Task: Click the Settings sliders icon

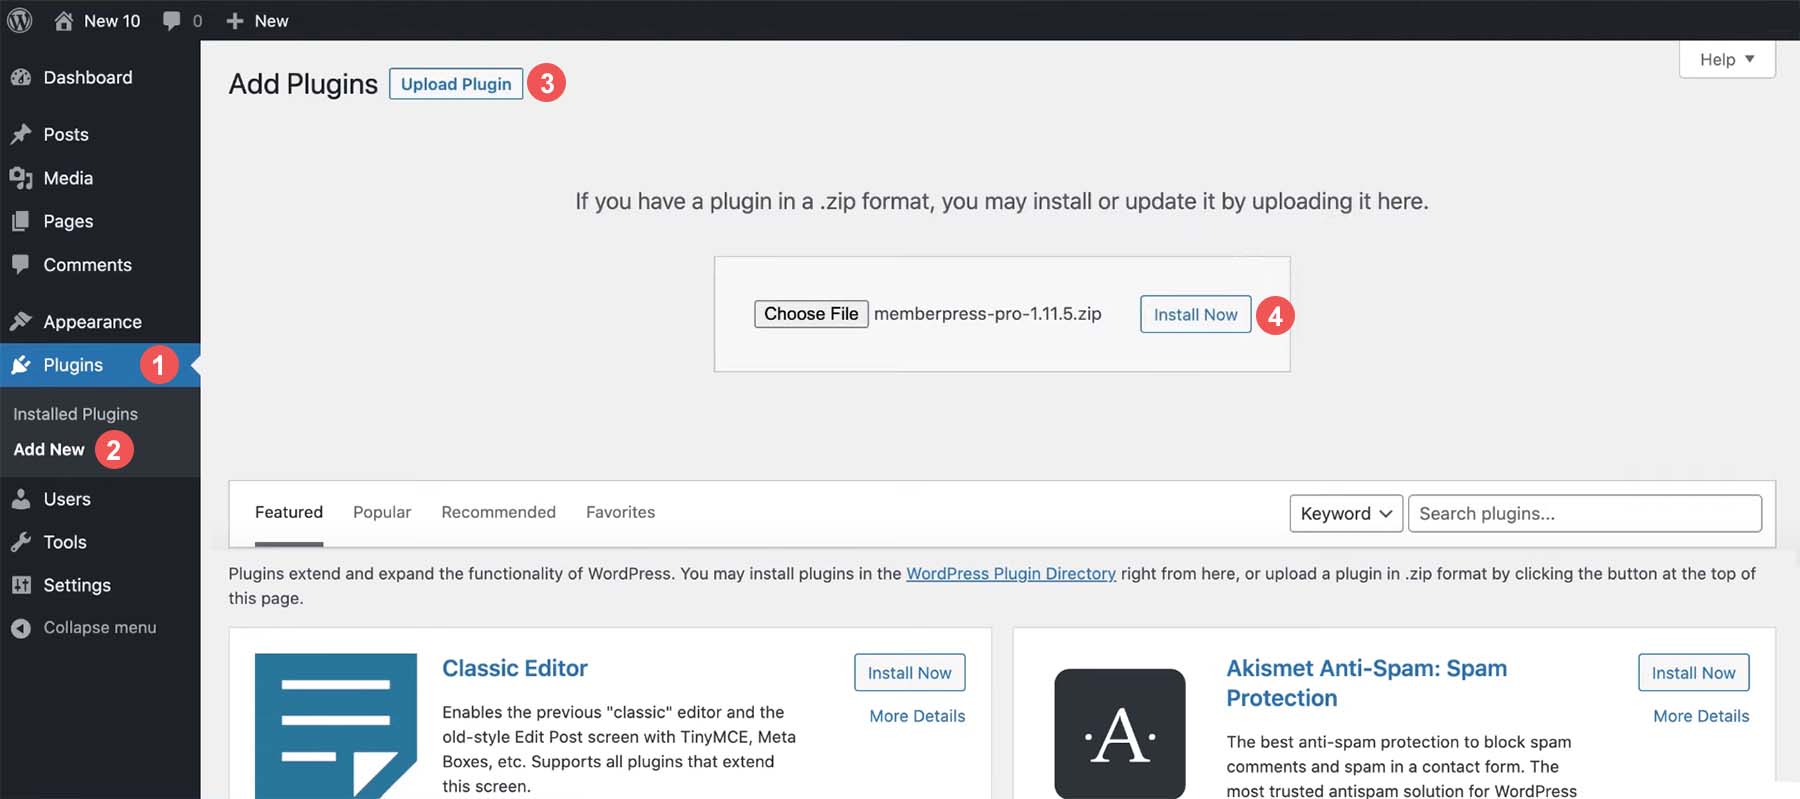Action: click(x=21, y=585)
